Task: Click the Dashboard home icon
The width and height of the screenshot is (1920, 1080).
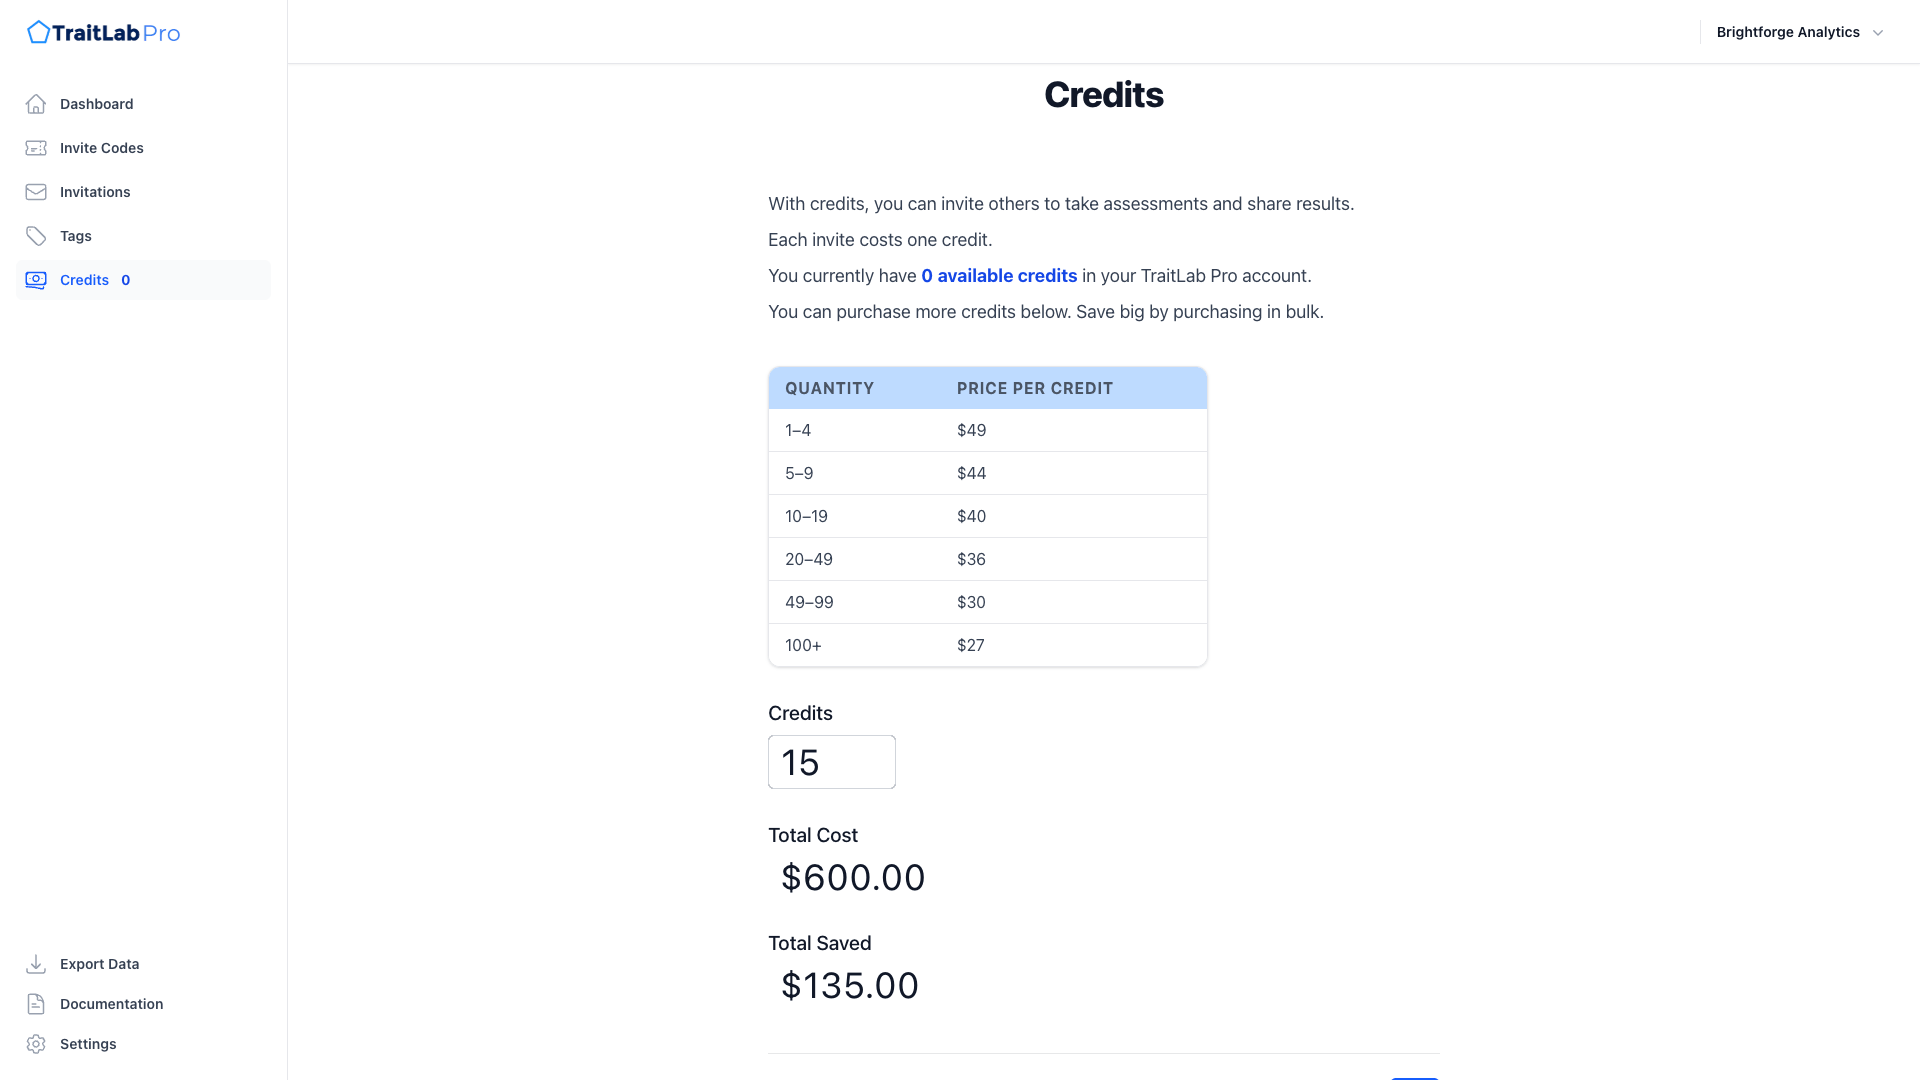Action: pos(36,104)
